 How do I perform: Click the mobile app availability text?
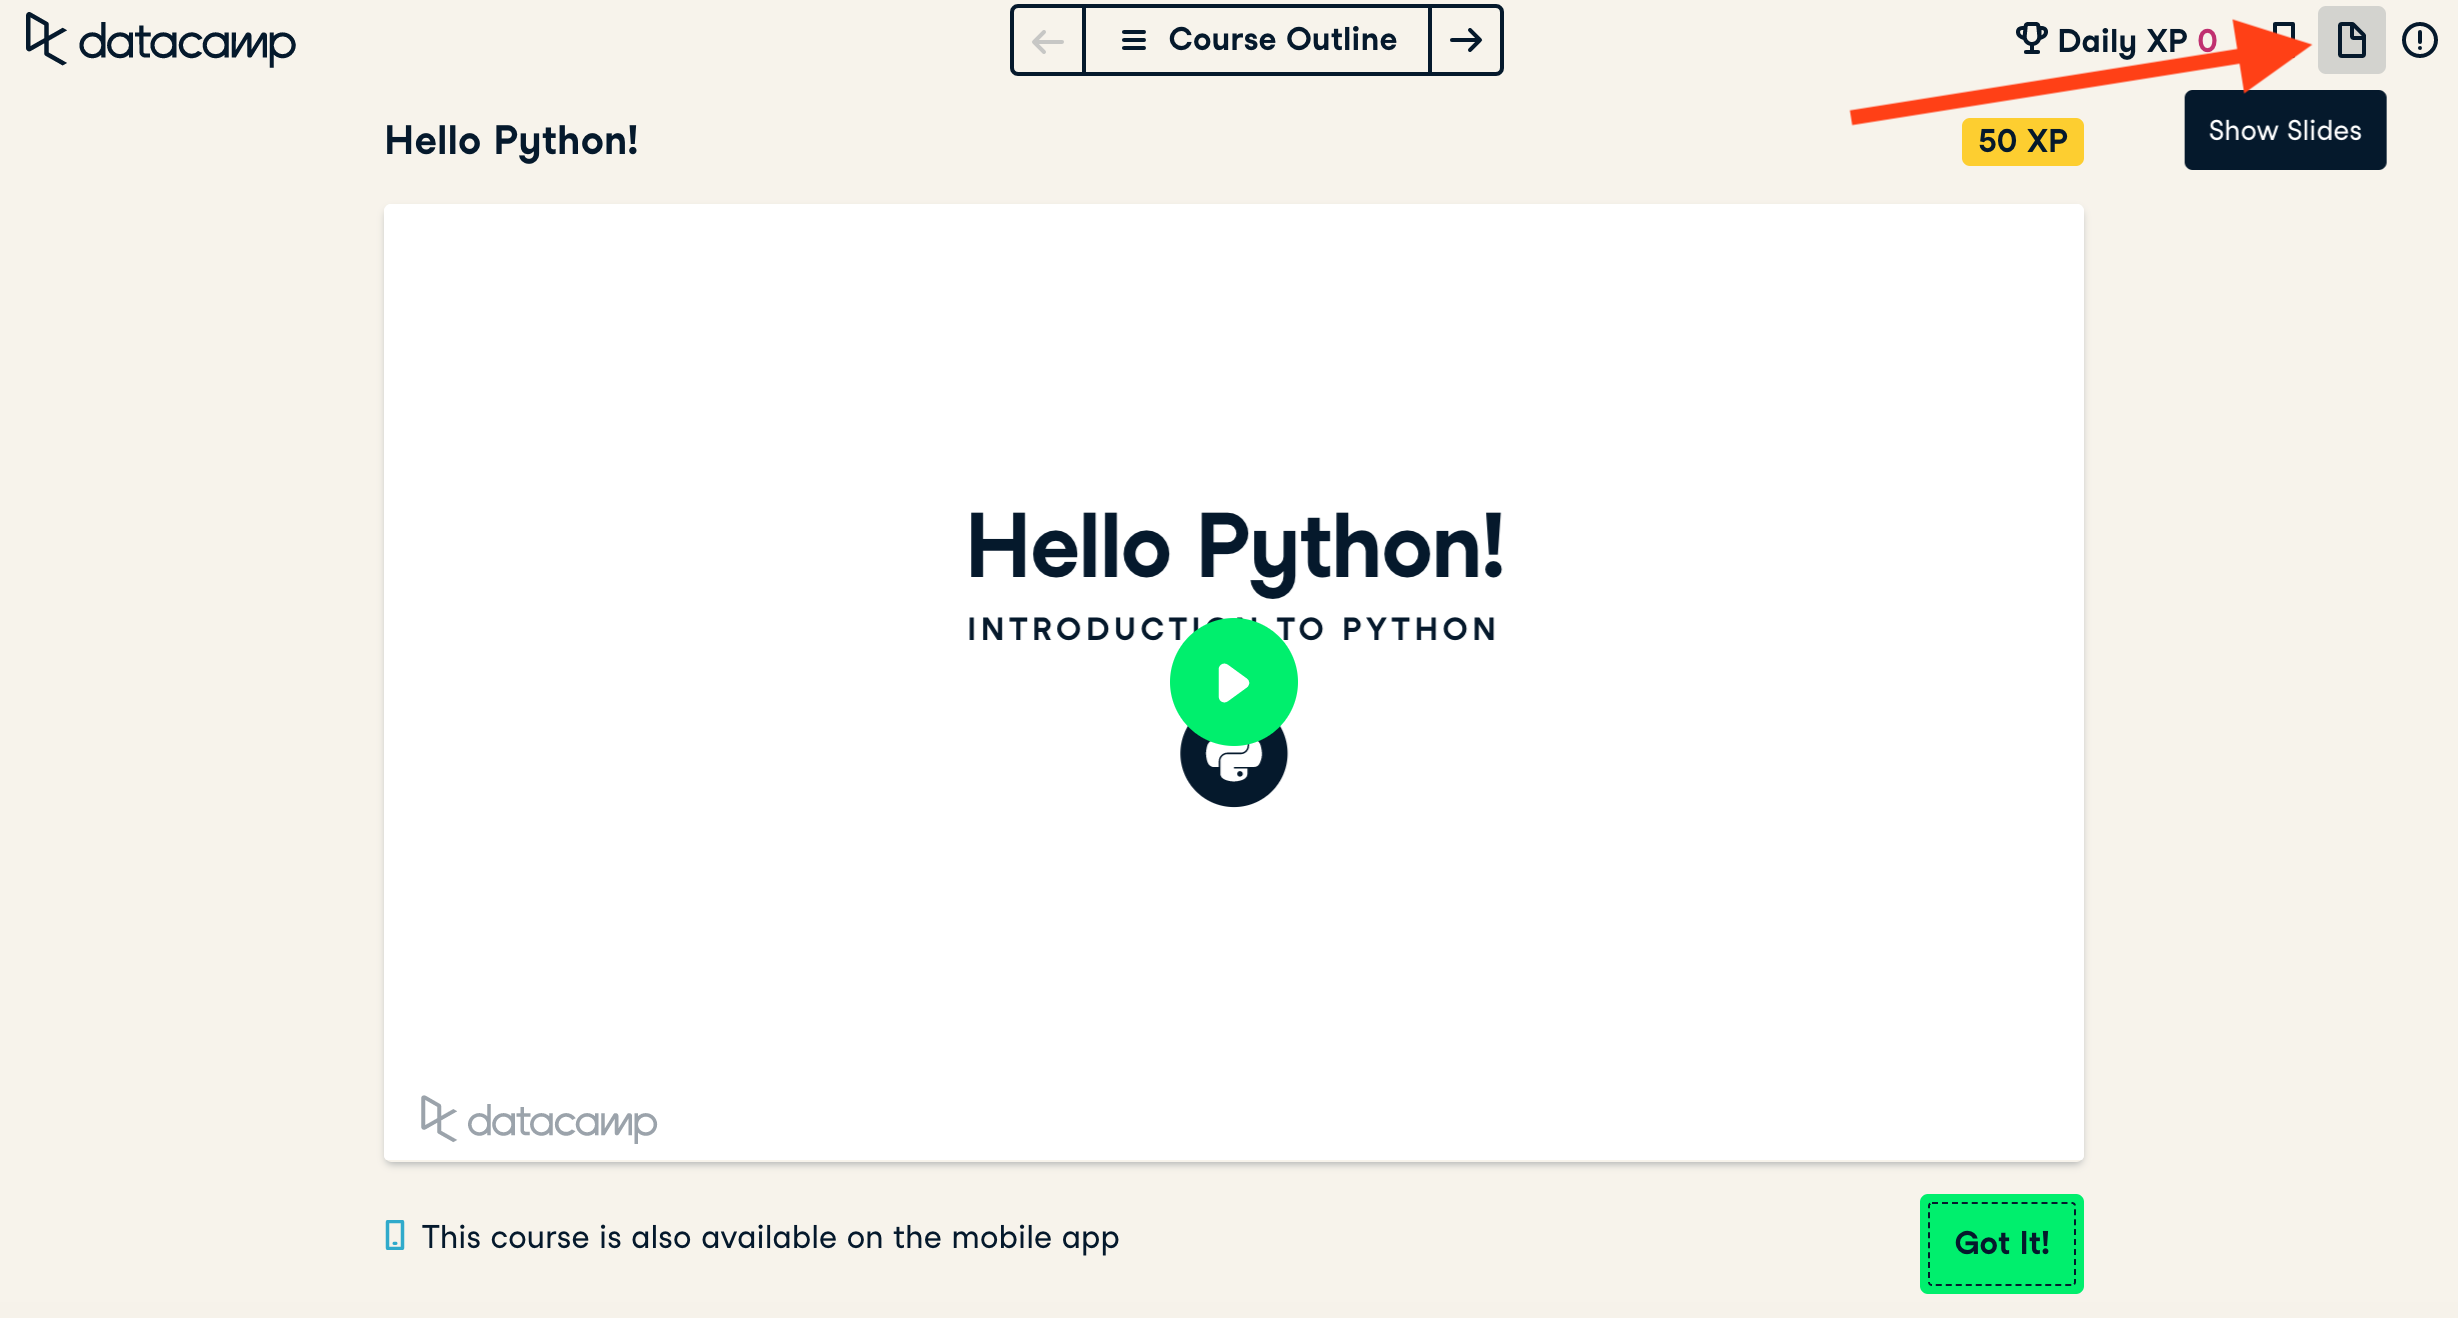770,1237
